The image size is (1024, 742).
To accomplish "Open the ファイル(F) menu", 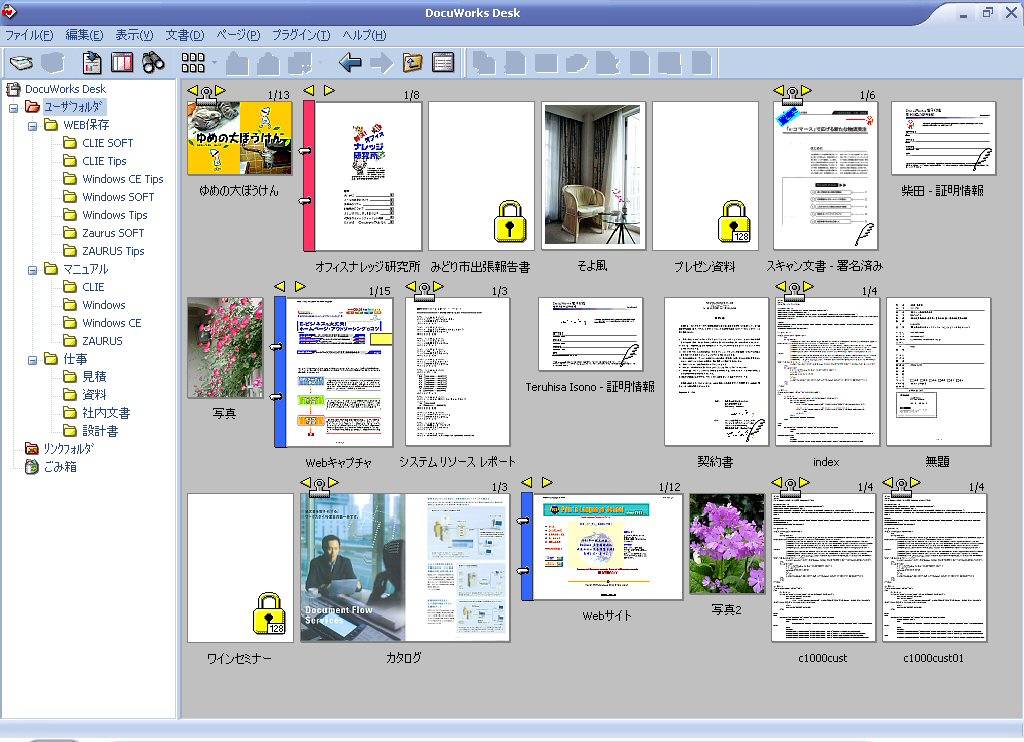I will [x=29, y=35].
